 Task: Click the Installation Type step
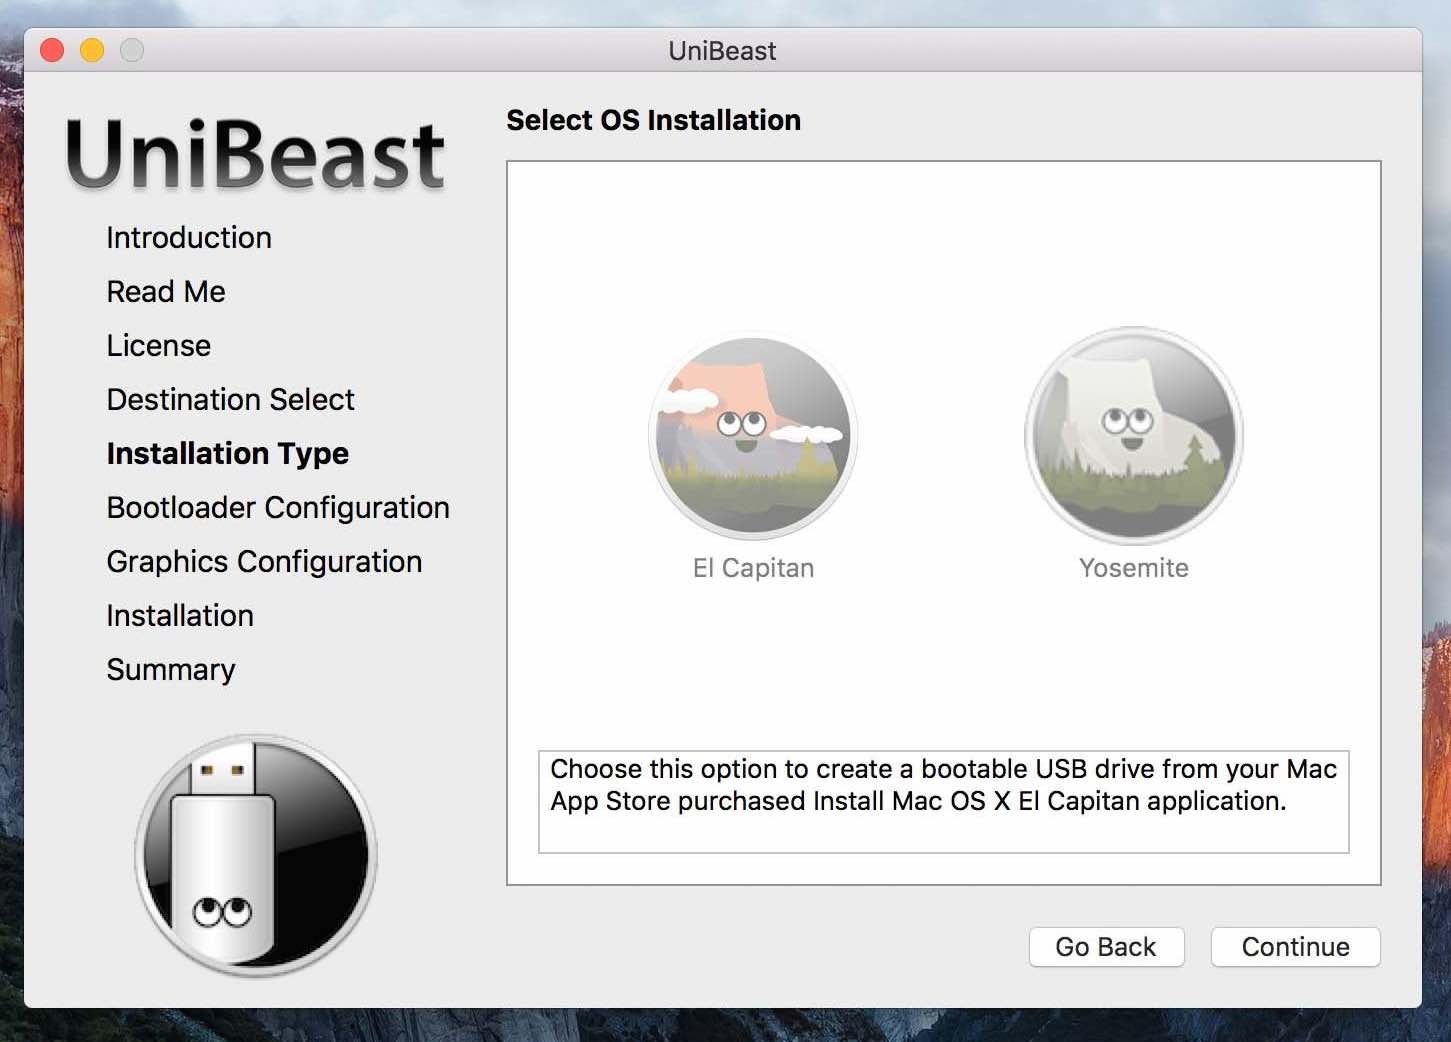click(228, 454)
